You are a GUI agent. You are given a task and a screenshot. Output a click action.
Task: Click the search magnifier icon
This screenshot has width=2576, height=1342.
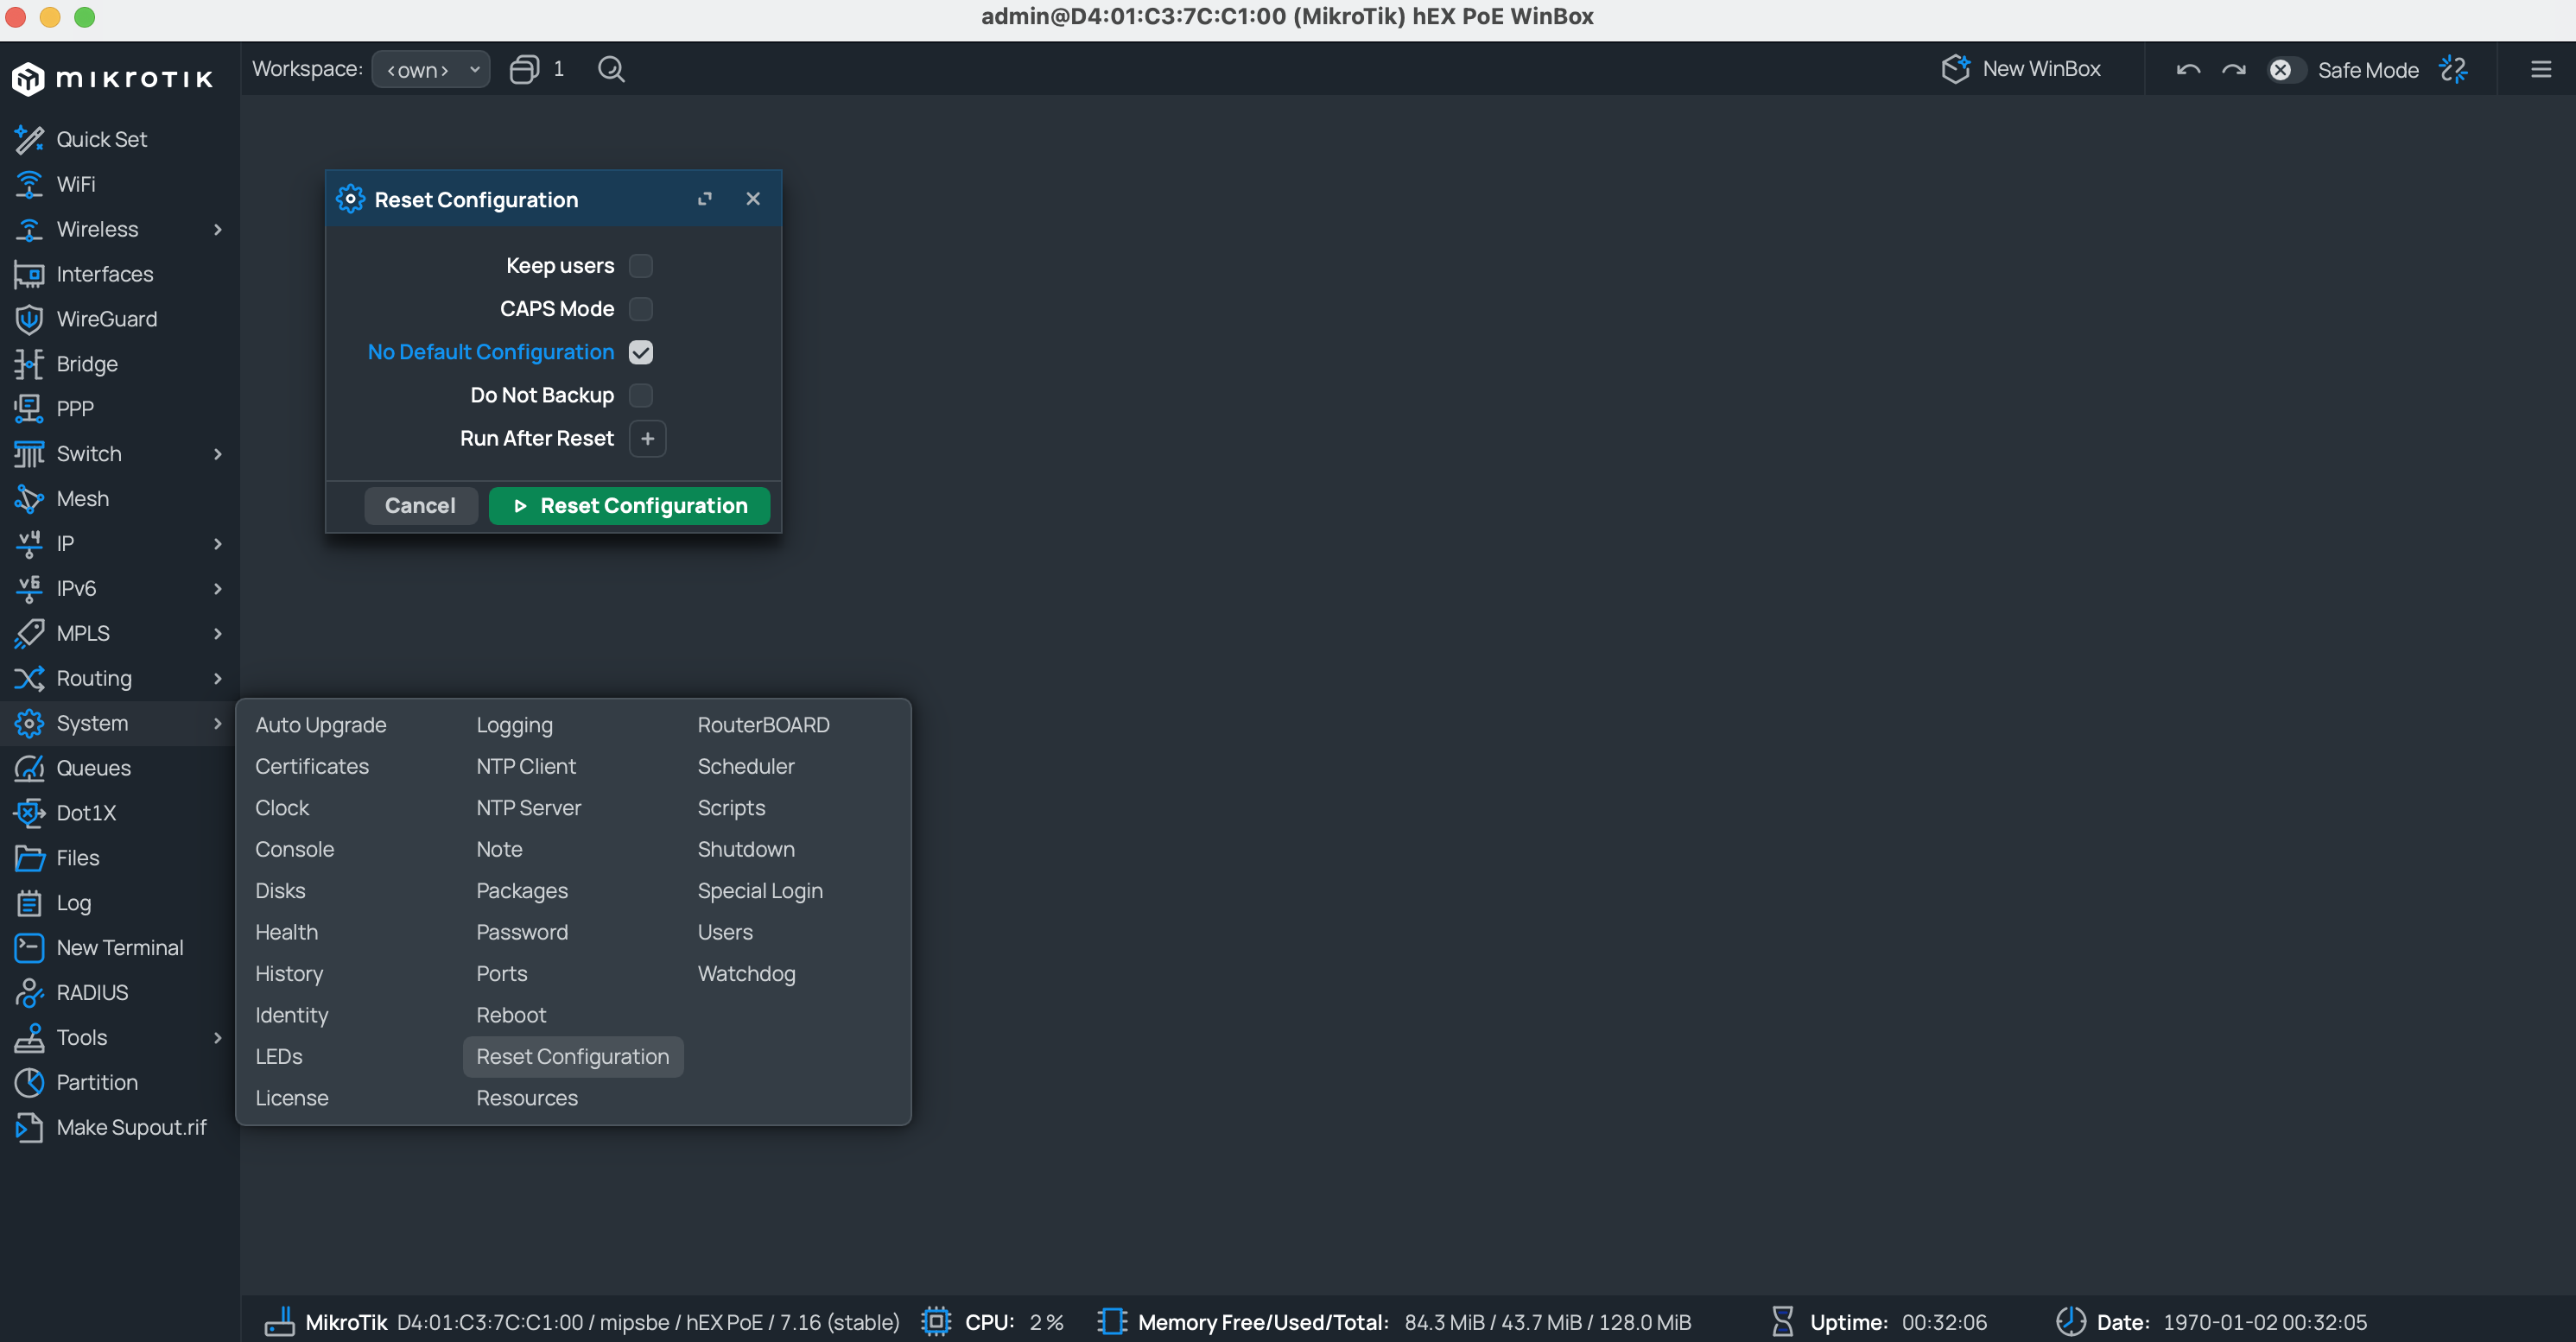point(611,69)
